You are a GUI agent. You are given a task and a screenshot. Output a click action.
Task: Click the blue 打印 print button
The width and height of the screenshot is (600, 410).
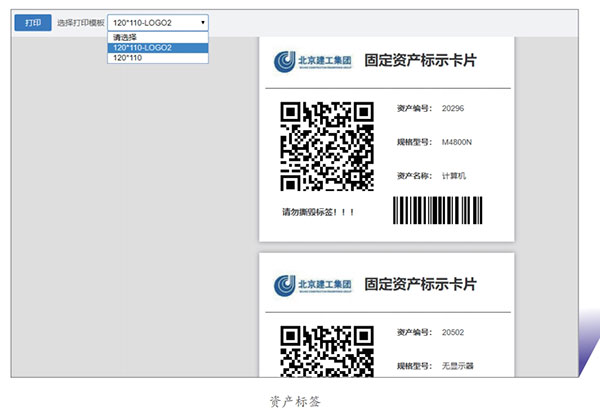point(33,23)
